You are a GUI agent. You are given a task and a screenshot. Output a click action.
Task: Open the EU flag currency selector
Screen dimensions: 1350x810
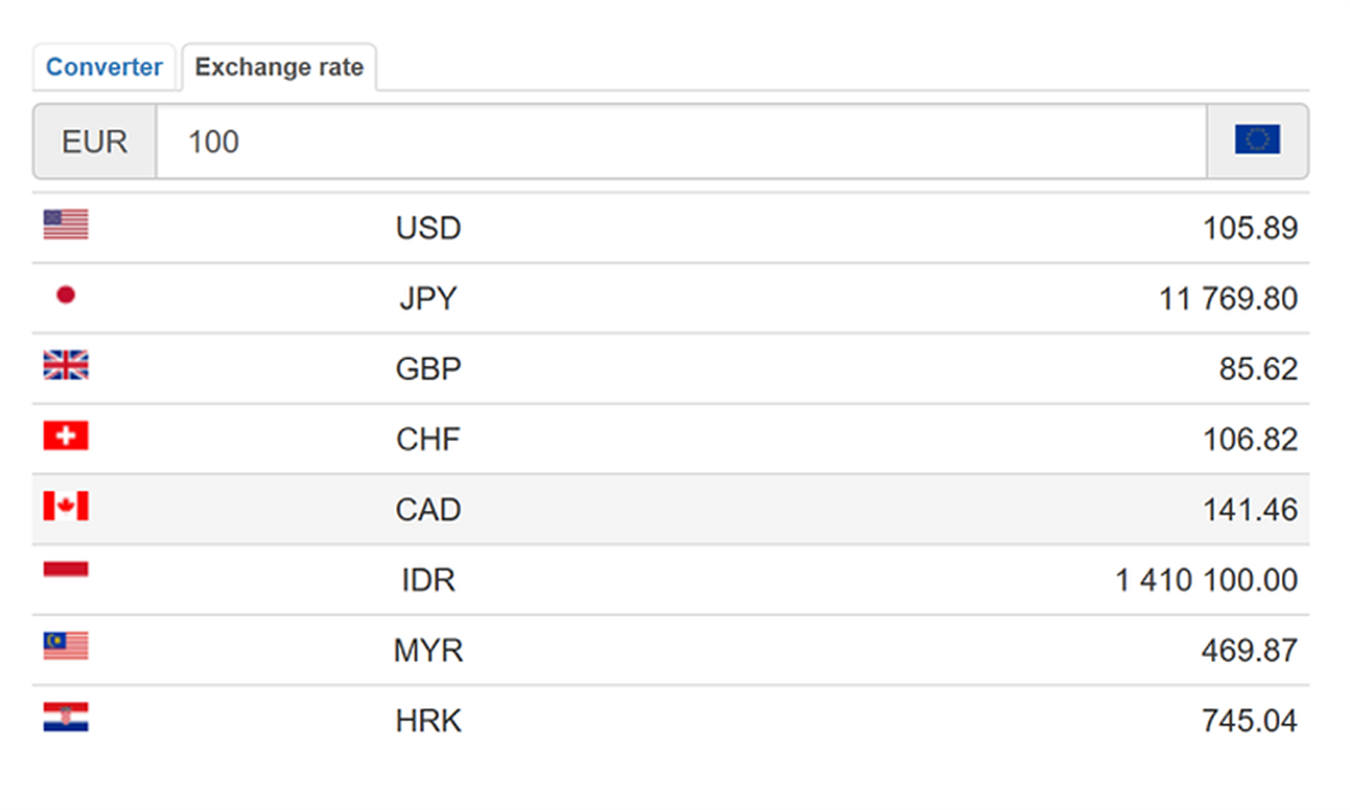(1257, 141)
